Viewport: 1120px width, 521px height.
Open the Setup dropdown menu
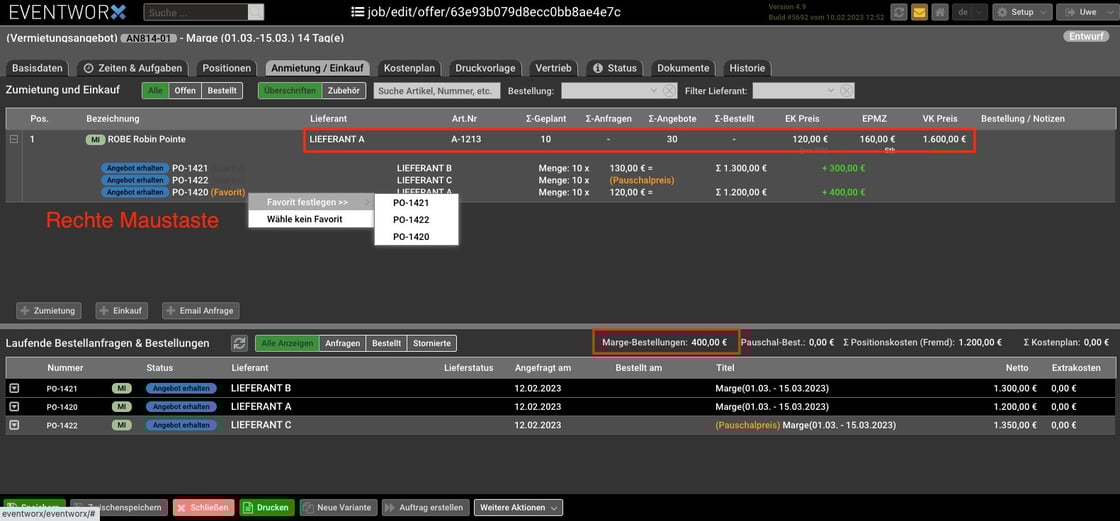1026,12
